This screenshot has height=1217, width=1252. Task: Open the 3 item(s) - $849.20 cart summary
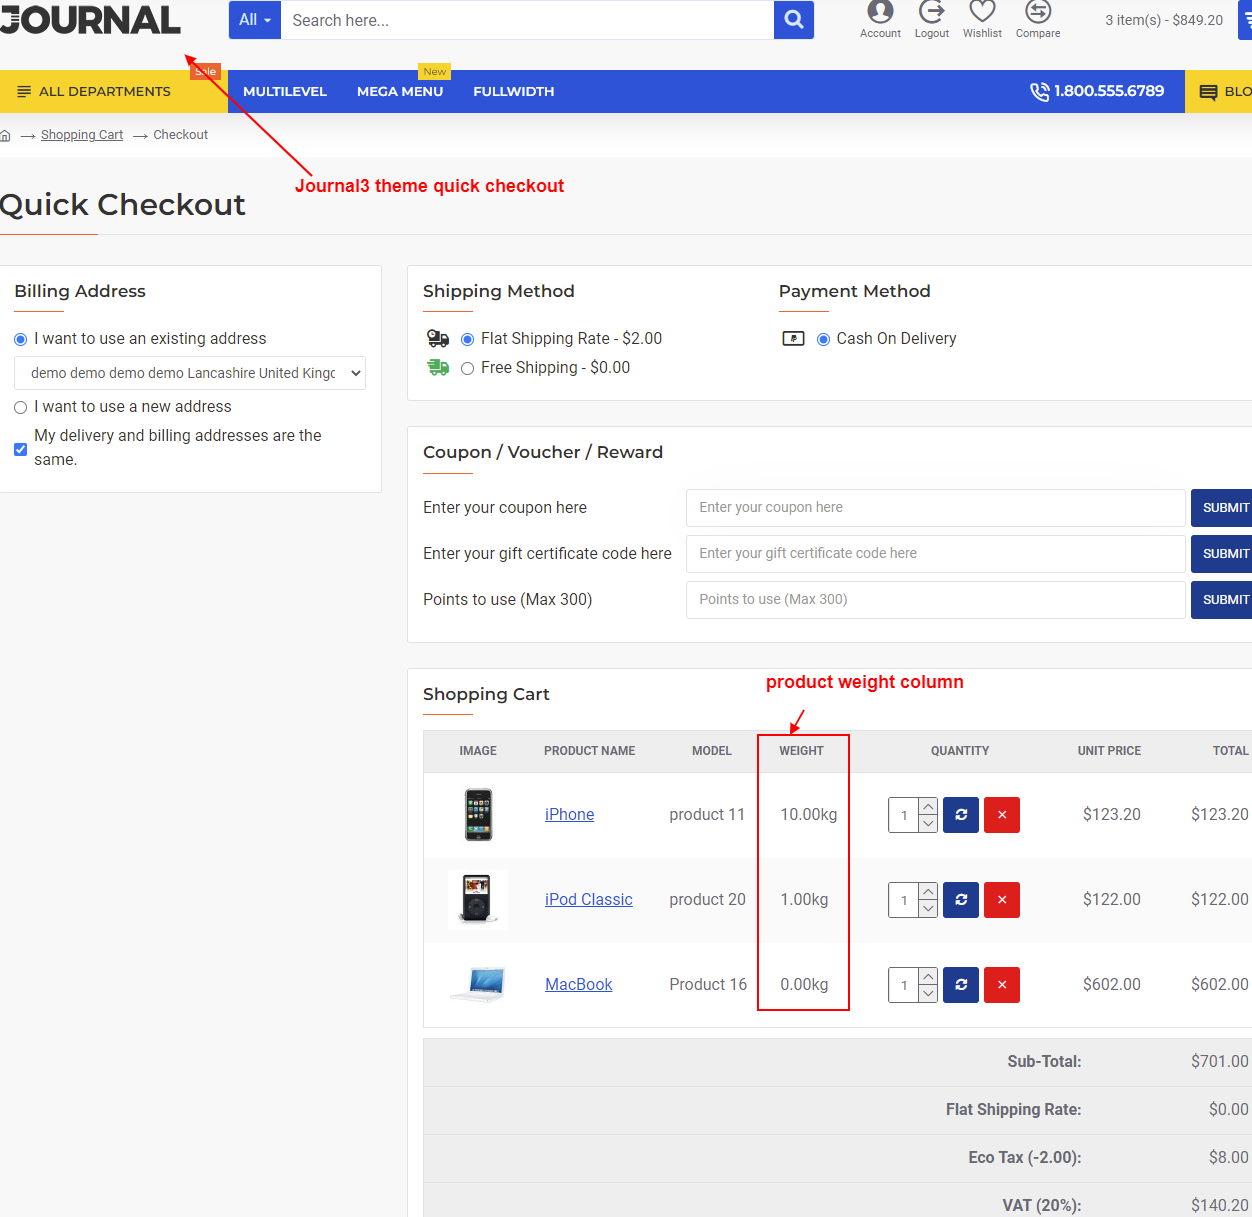point(1164,20)
